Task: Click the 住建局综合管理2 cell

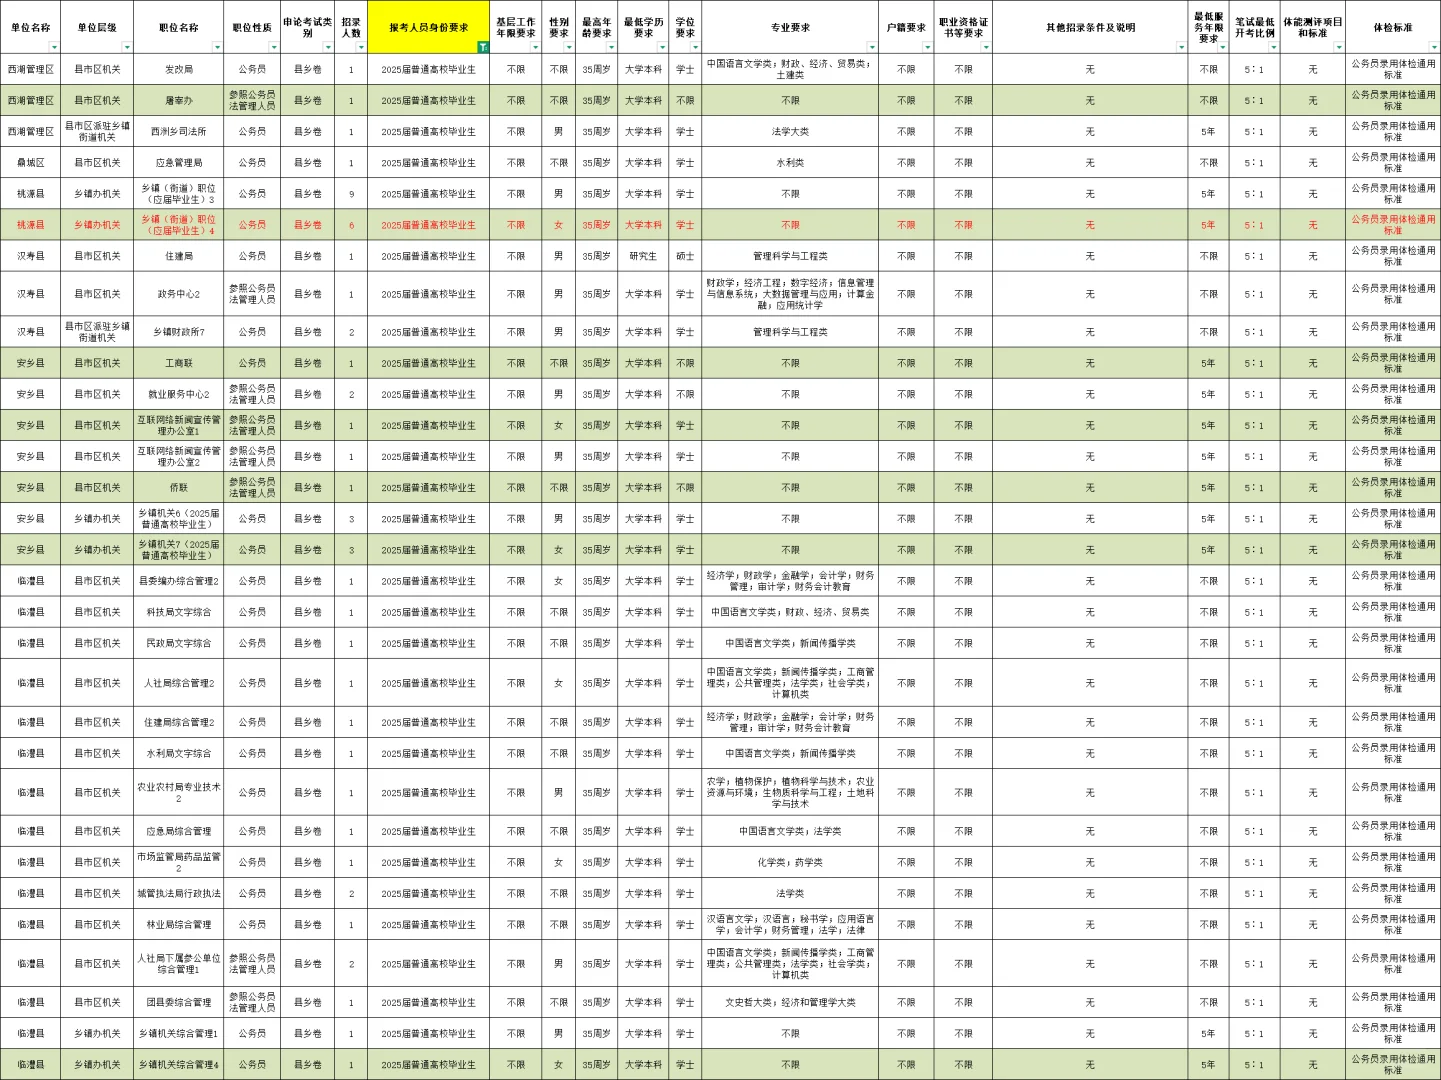Action: tap(179, 722)
